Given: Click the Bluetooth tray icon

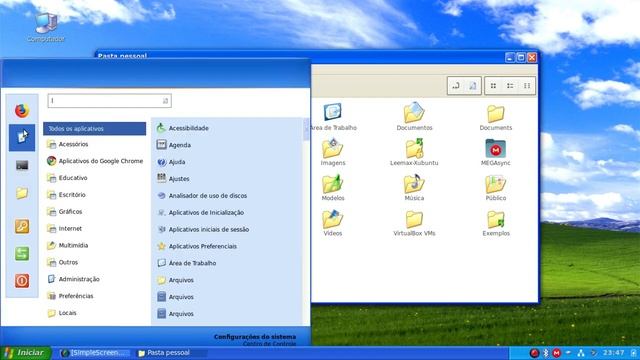Looking at the screenshot, I should 546,353.
